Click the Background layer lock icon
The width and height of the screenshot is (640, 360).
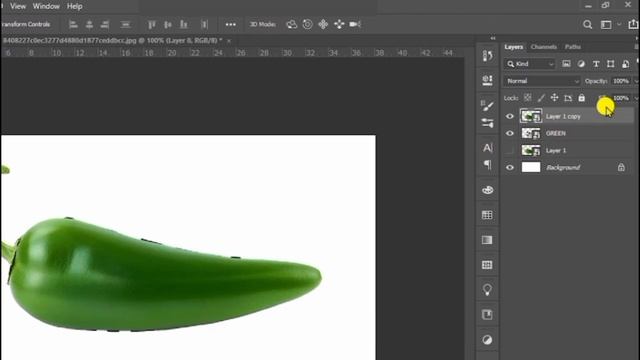tap(621, 167)
